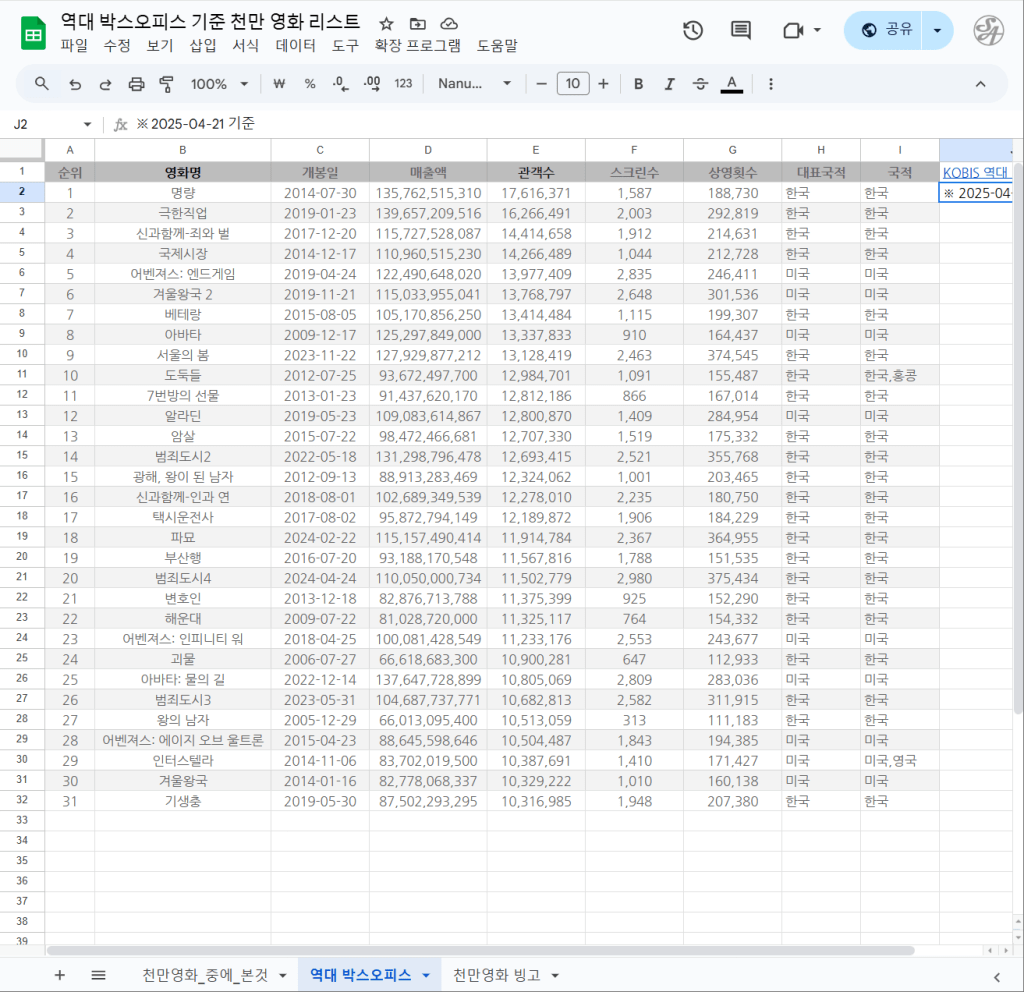The image size is (1024, 992).
Task: Toggle bold formatting
Action: [638, 84]
